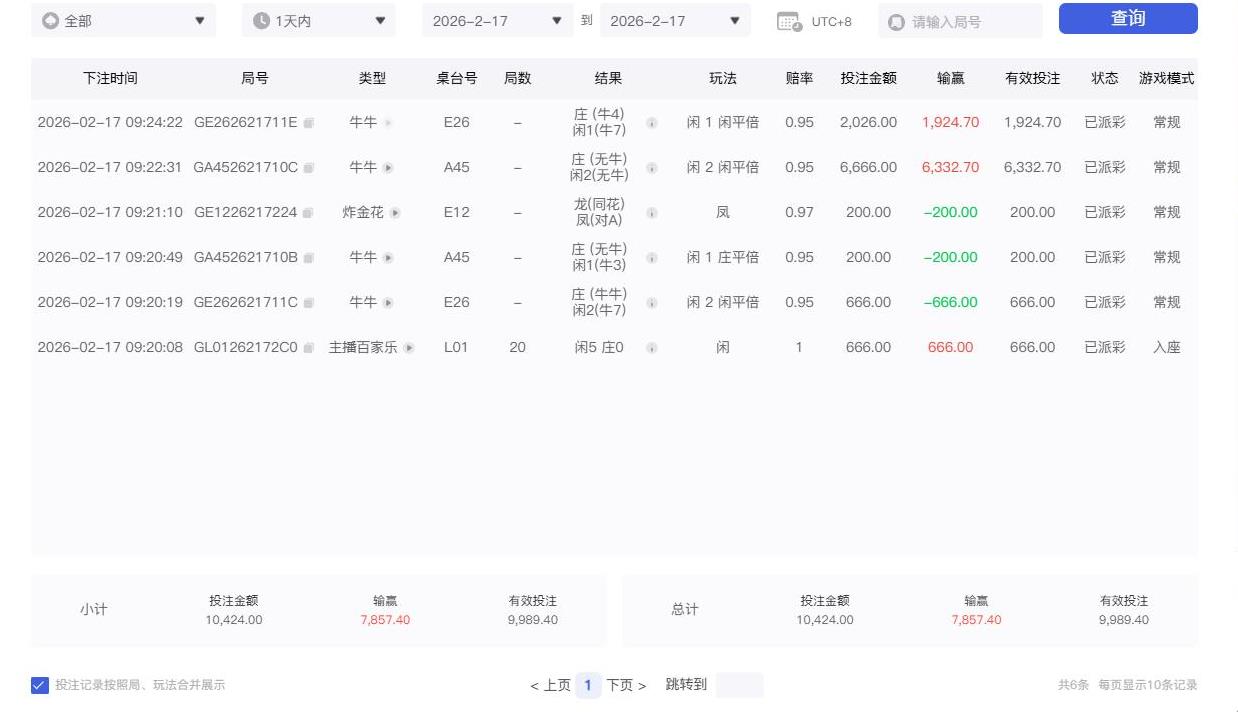Image resolution: width=1238 pixels, height=712 pixels.
Task: Click the 查询 search button
Action: (x=1127, y=18)
